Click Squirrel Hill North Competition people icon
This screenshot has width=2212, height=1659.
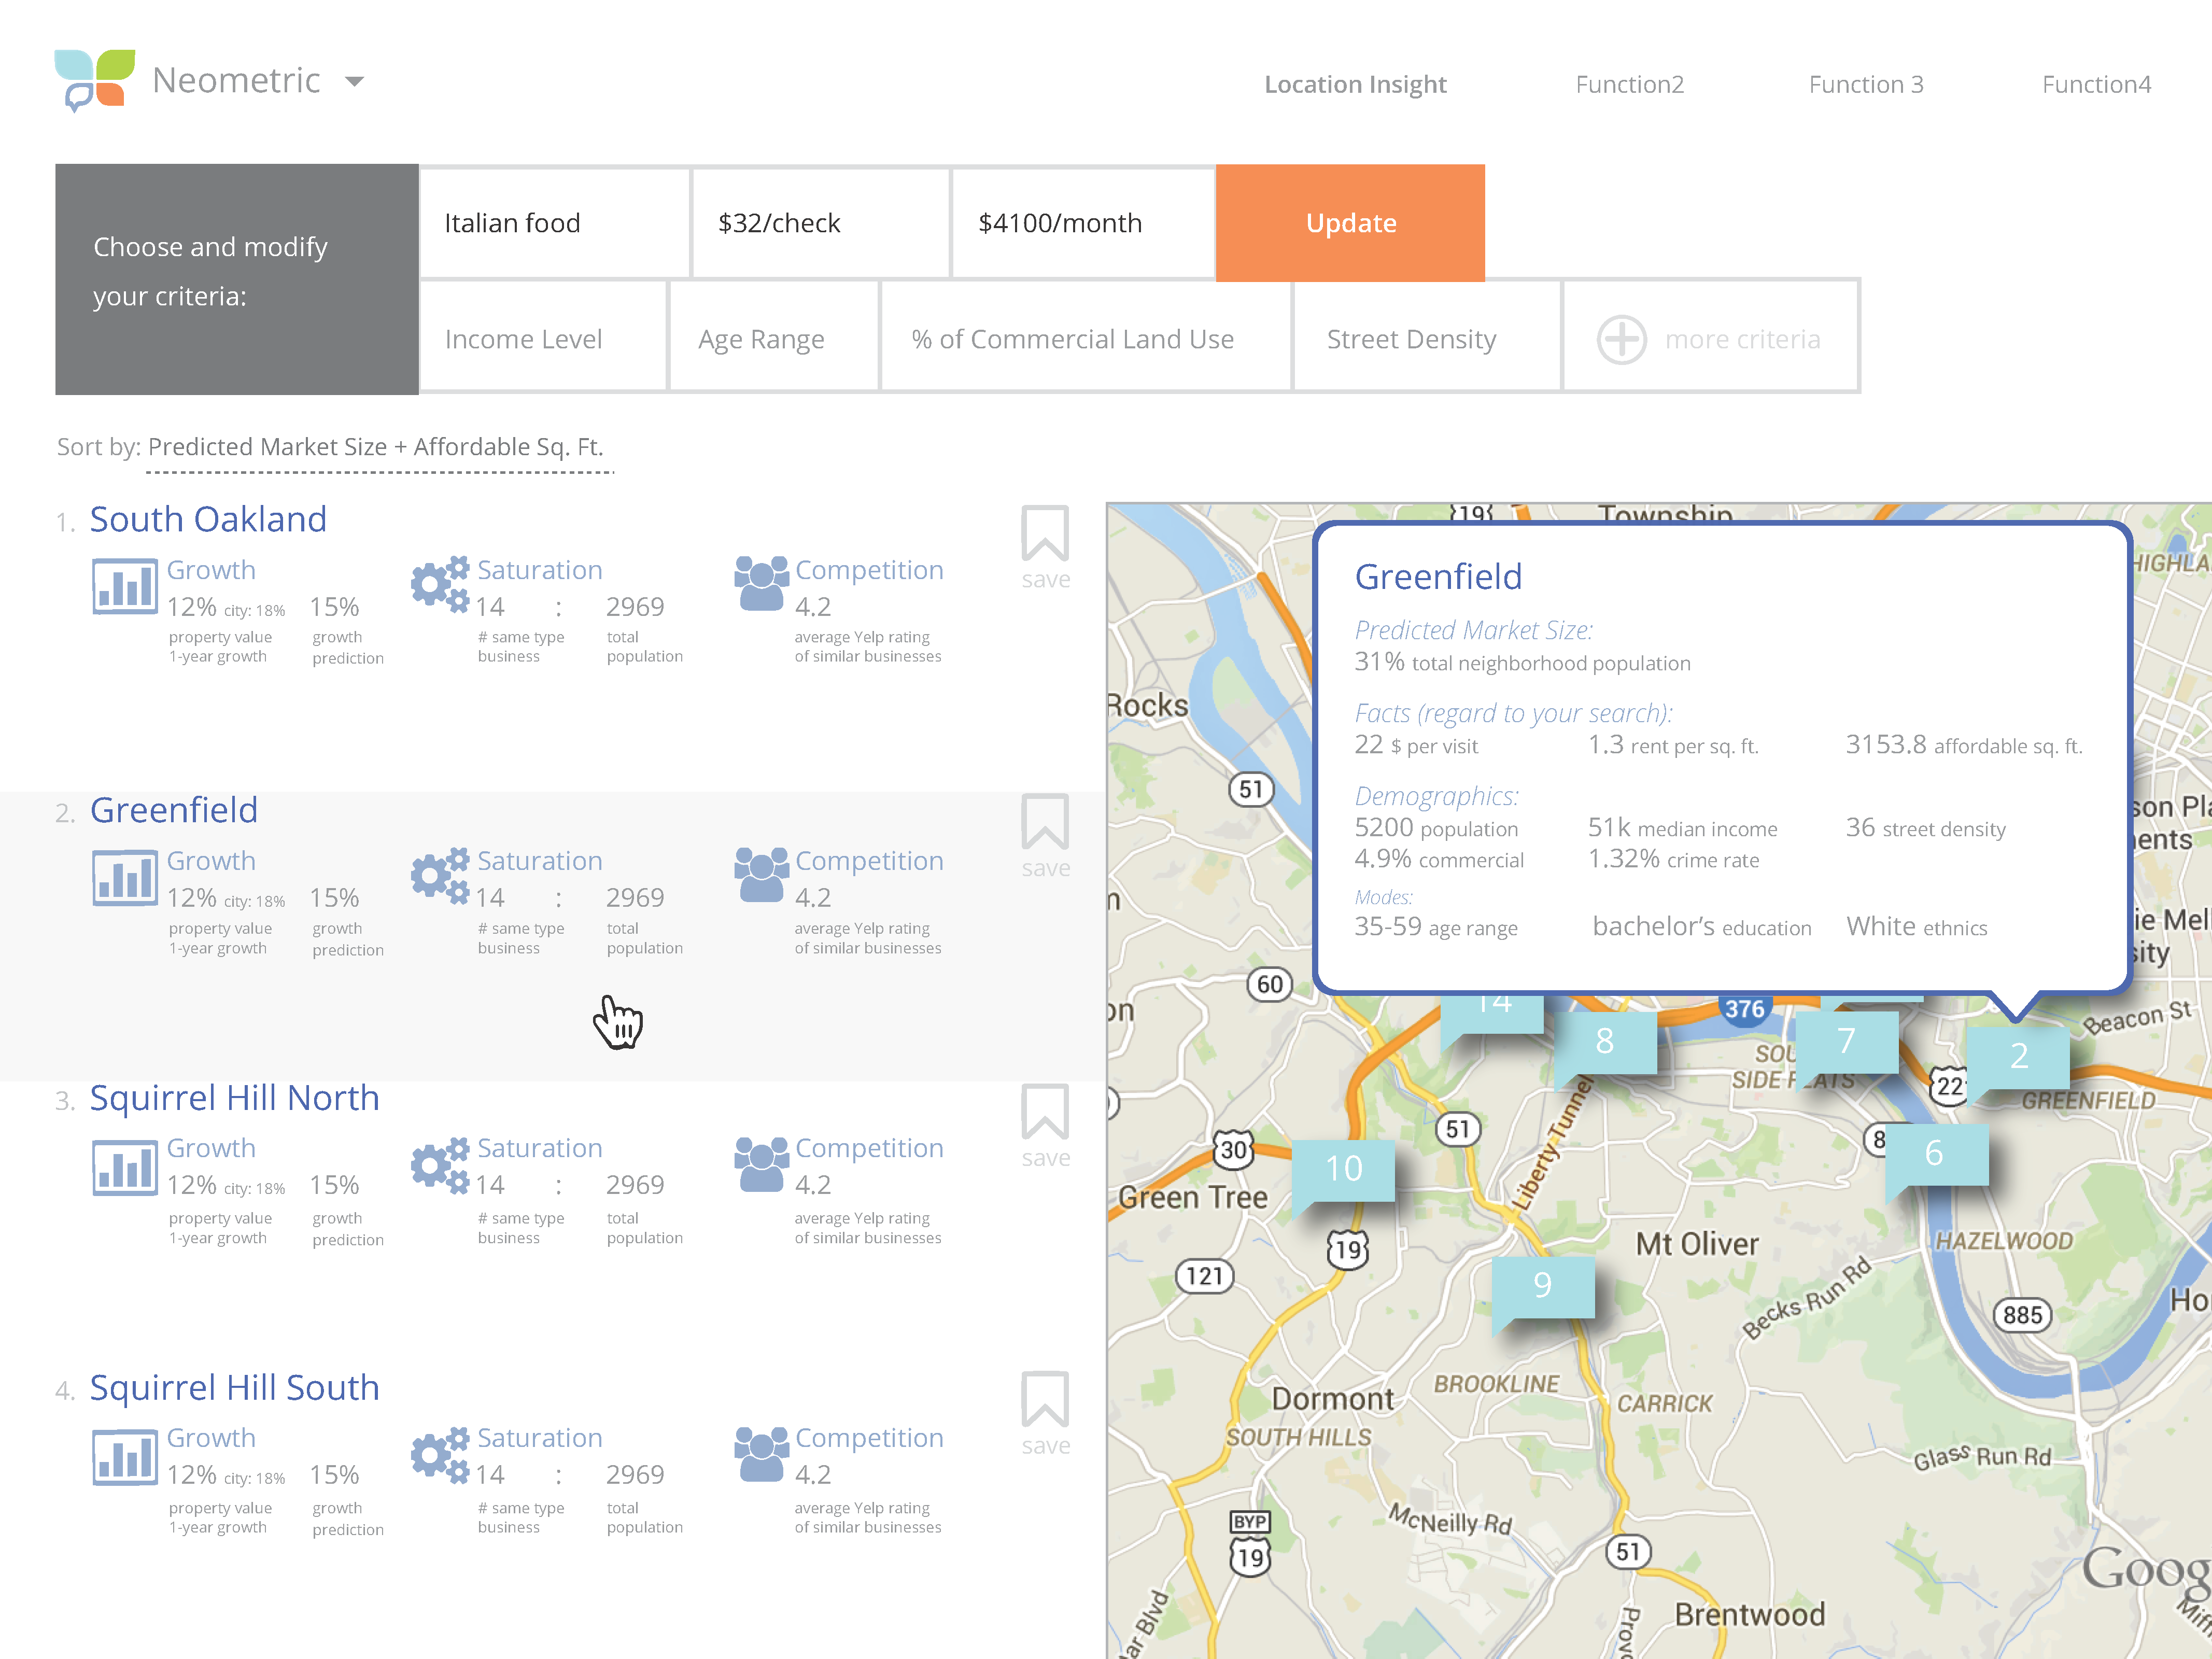761,1165
